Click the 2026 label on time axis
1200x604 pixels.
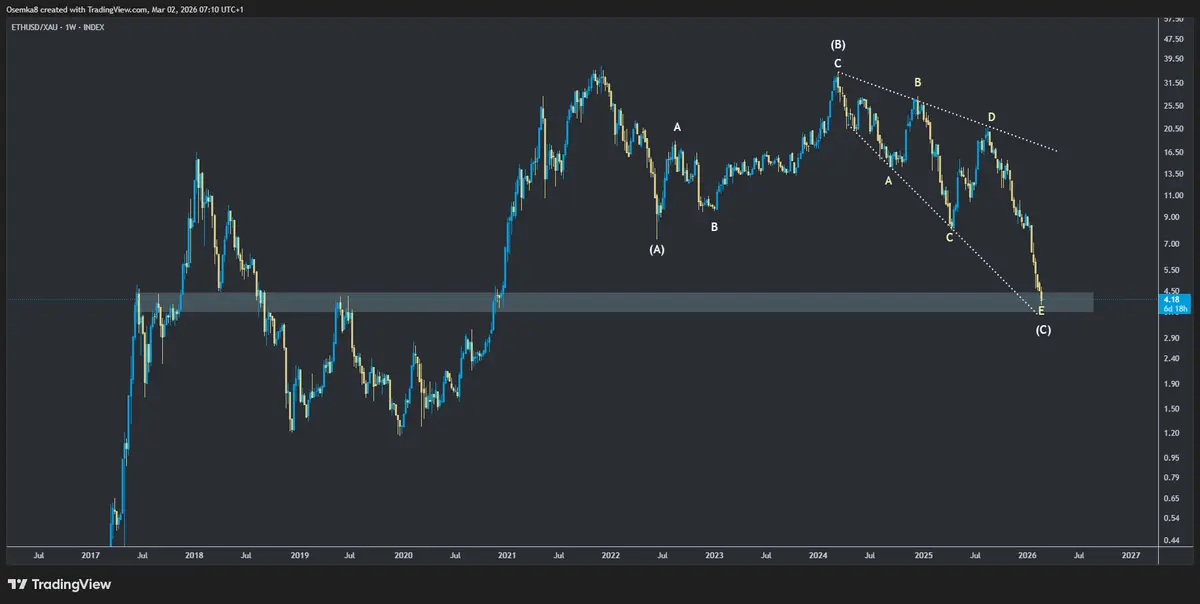coord(1028,554)
